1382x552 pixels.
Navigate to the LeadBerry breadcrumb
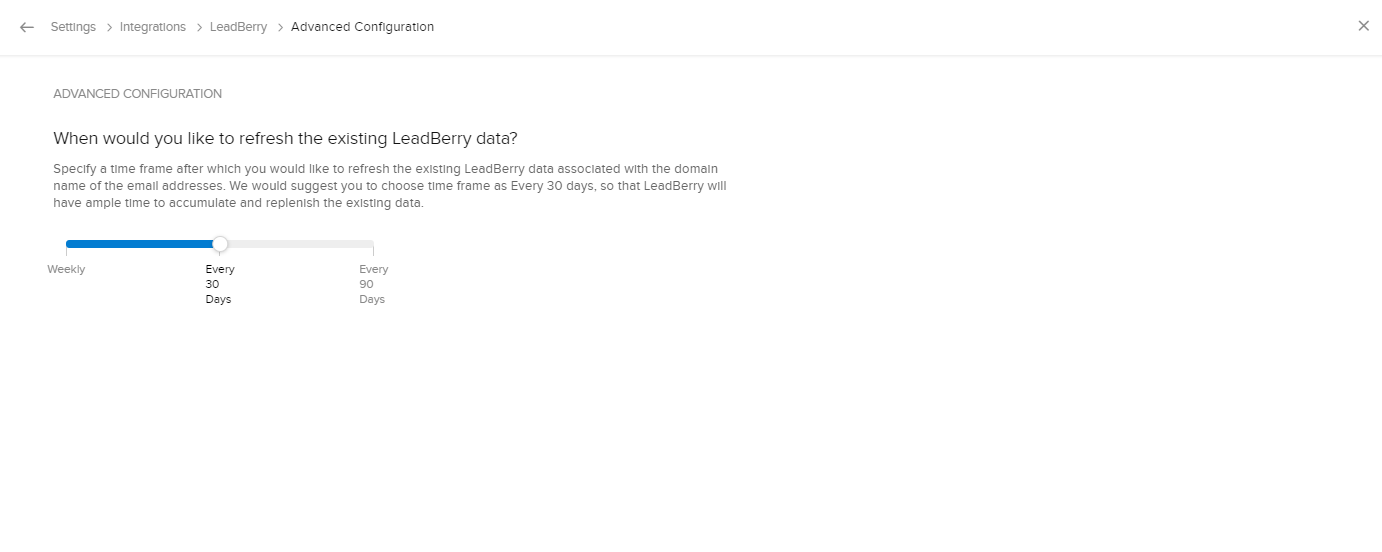[x=238, y=27]
